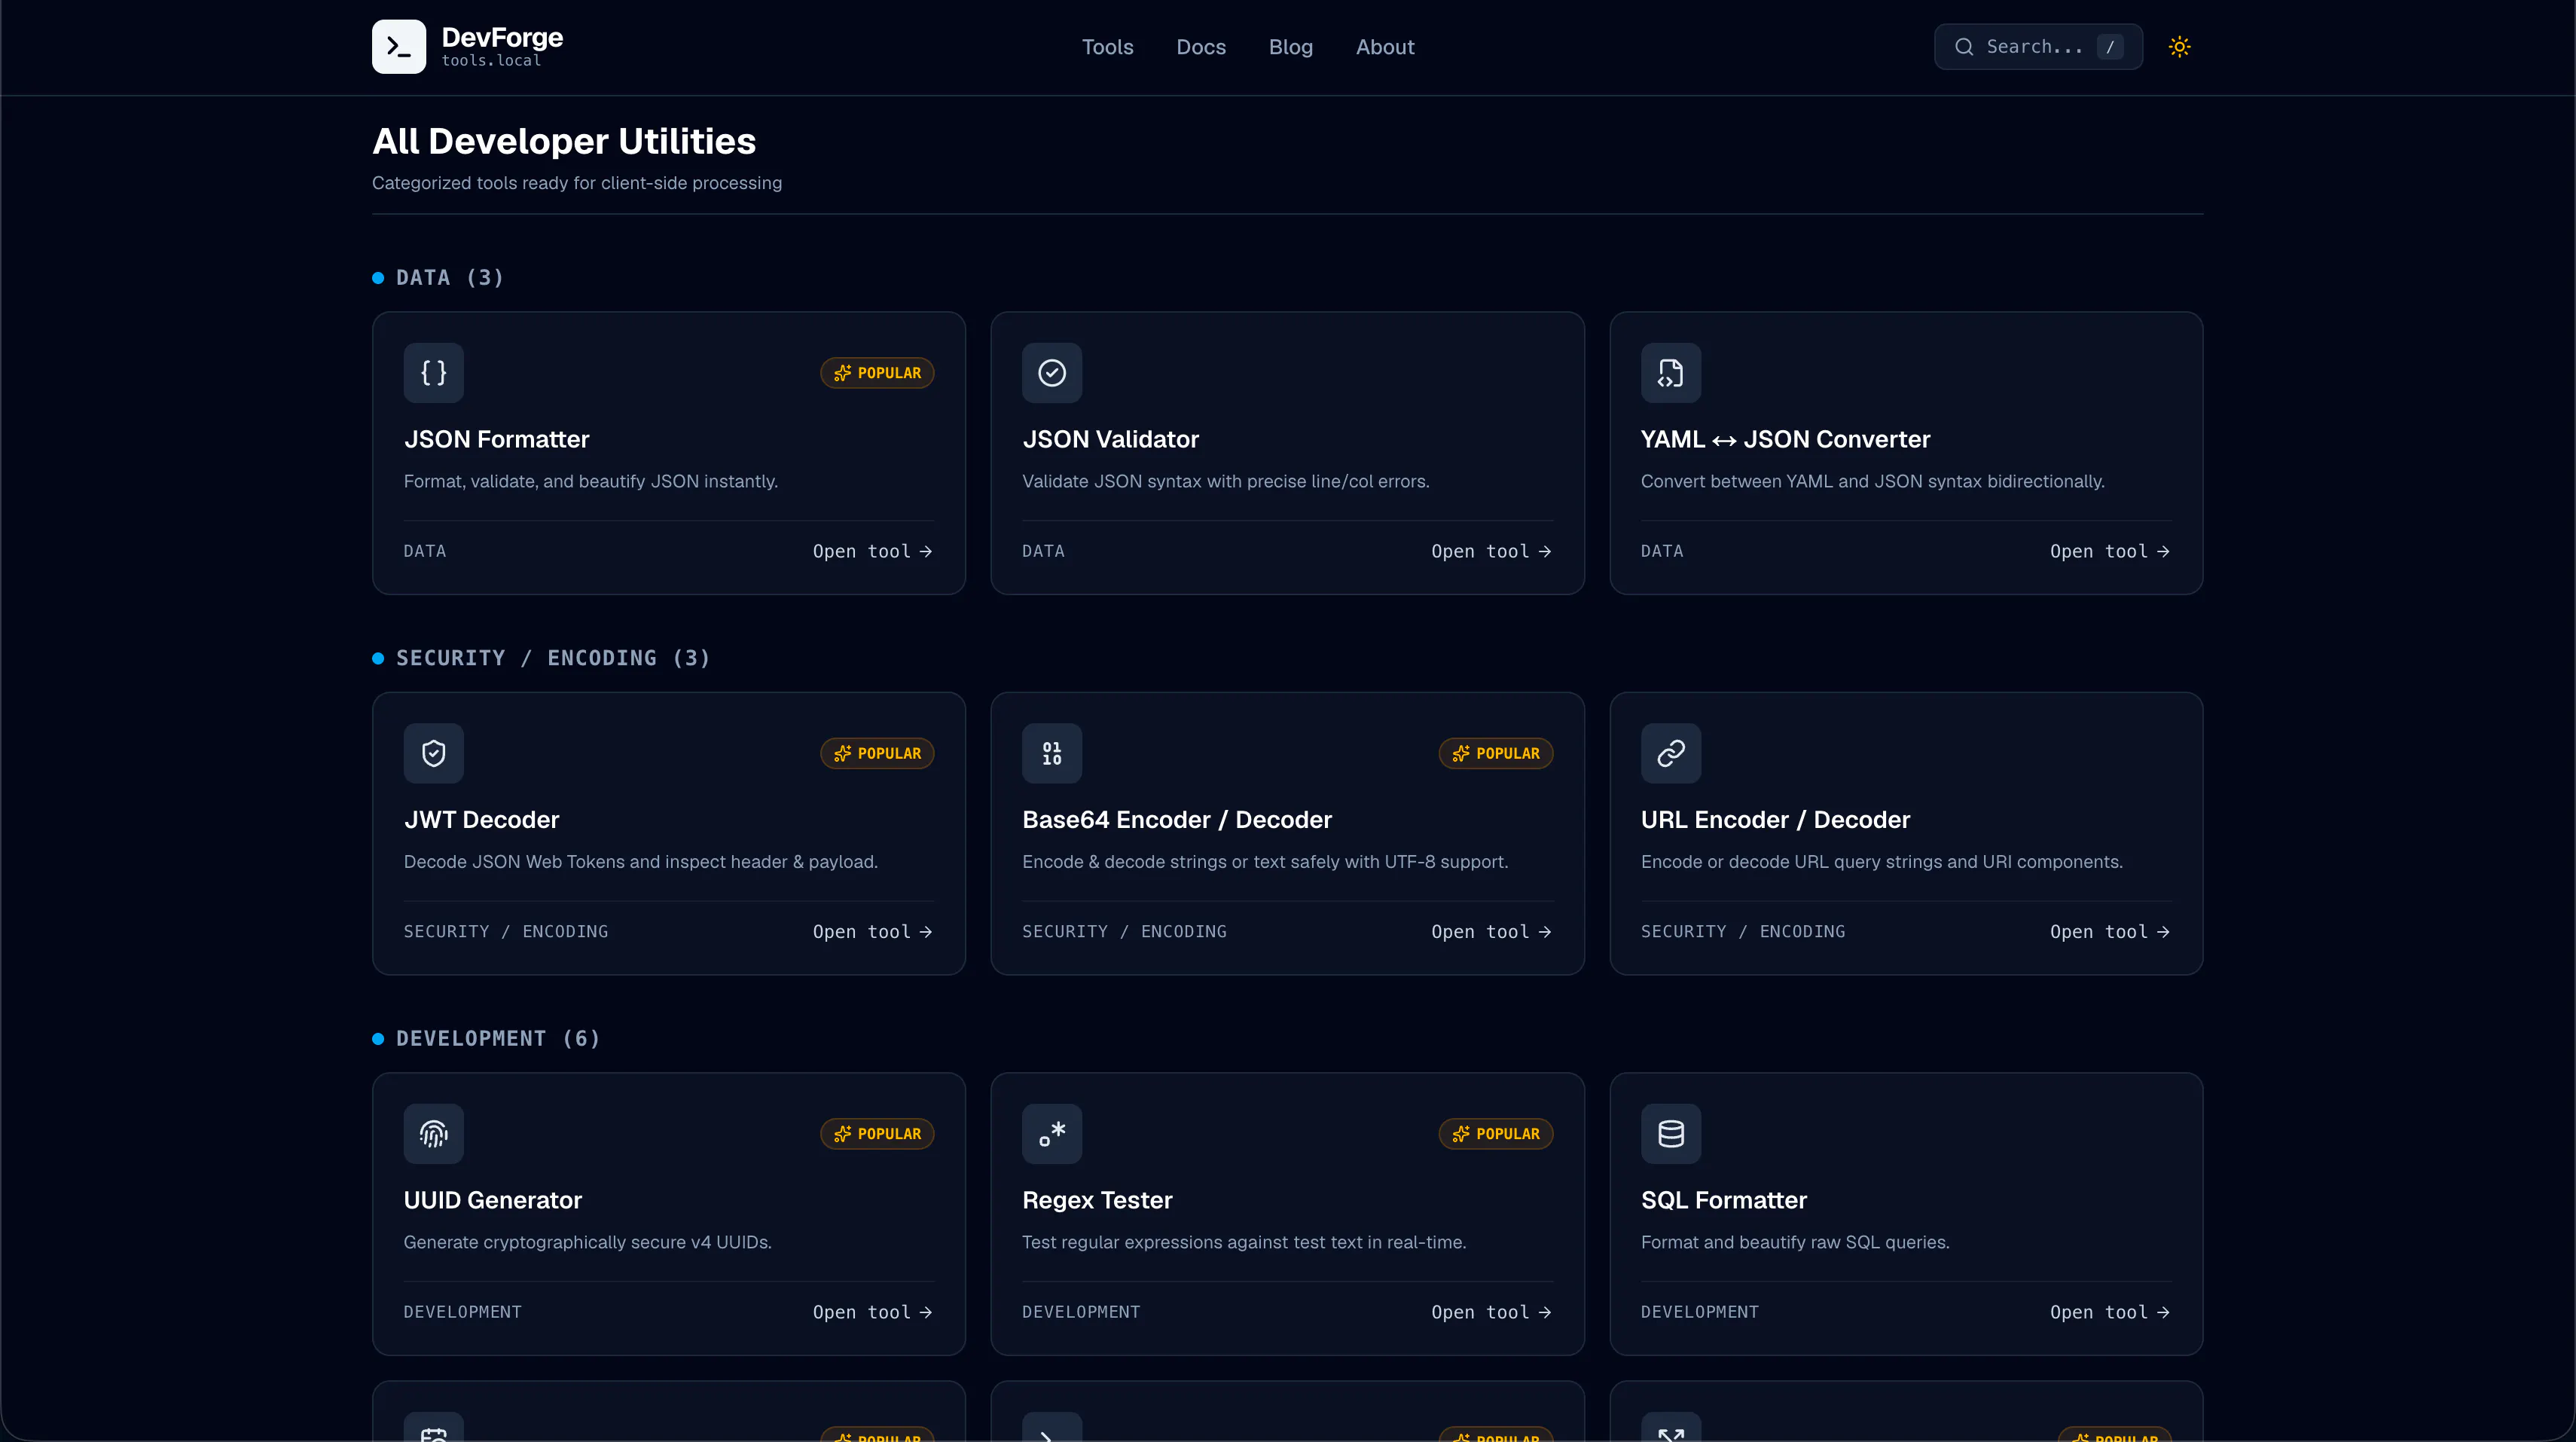Viewport: 2576px width, 1442px height.
Task: Click the Regex Tester card title
Action: click(1097, 1200)
